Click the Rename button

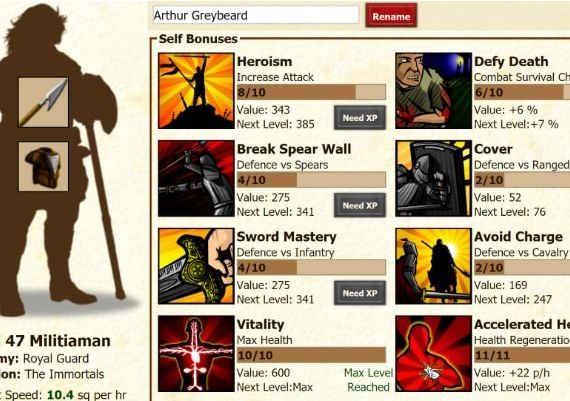click(391, 15)
